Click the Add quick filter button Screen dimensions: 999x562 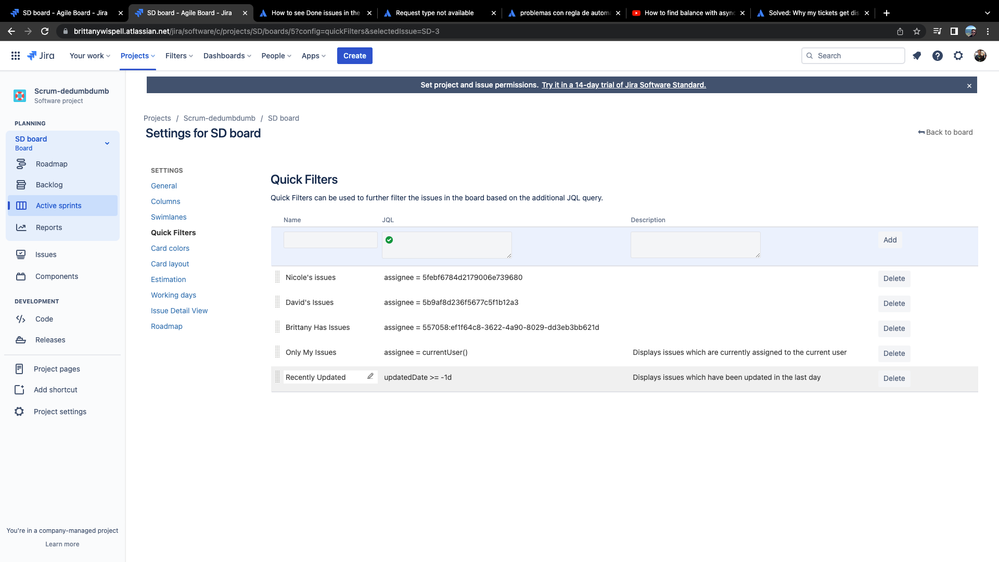(890, 240)
